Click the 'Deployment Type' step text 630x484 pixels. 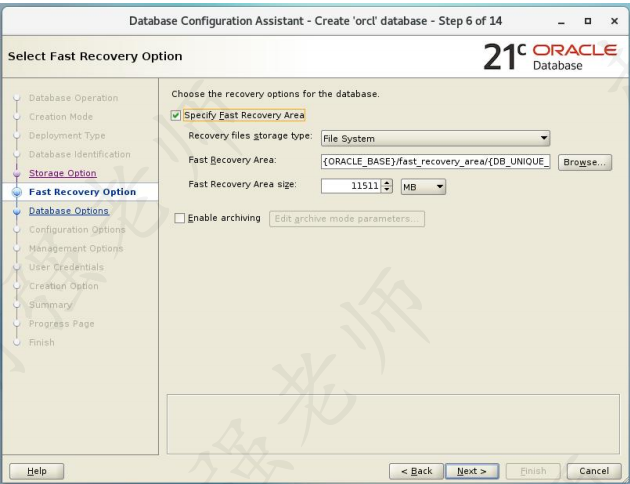point(67,136)
